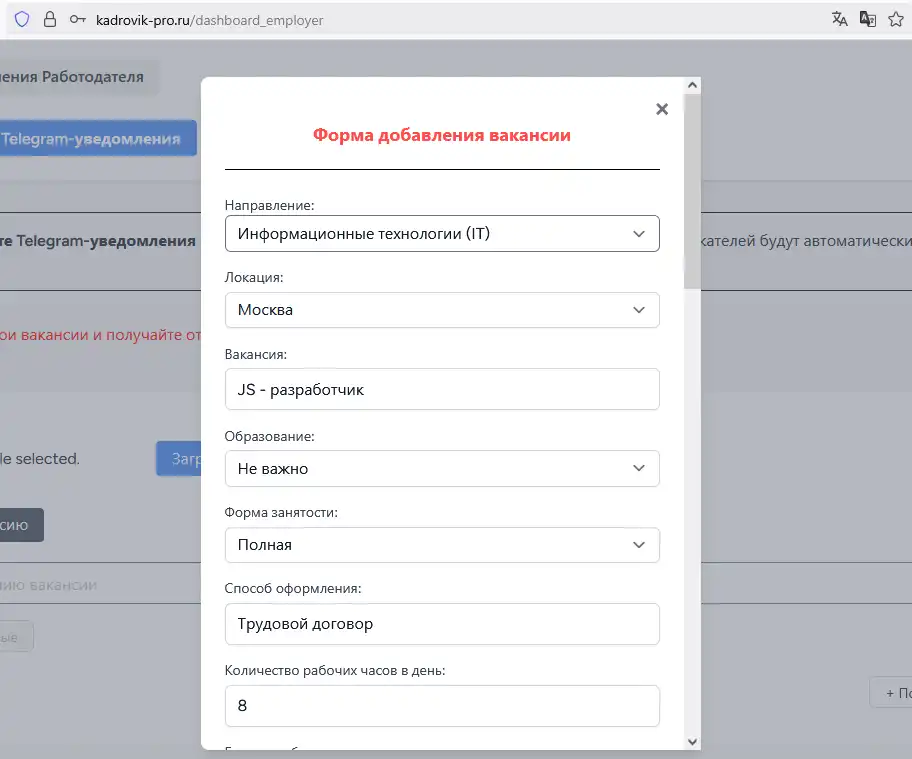912x759 pixels.
Task: Click the tracking protection shield icon
Action: (22, 20)
